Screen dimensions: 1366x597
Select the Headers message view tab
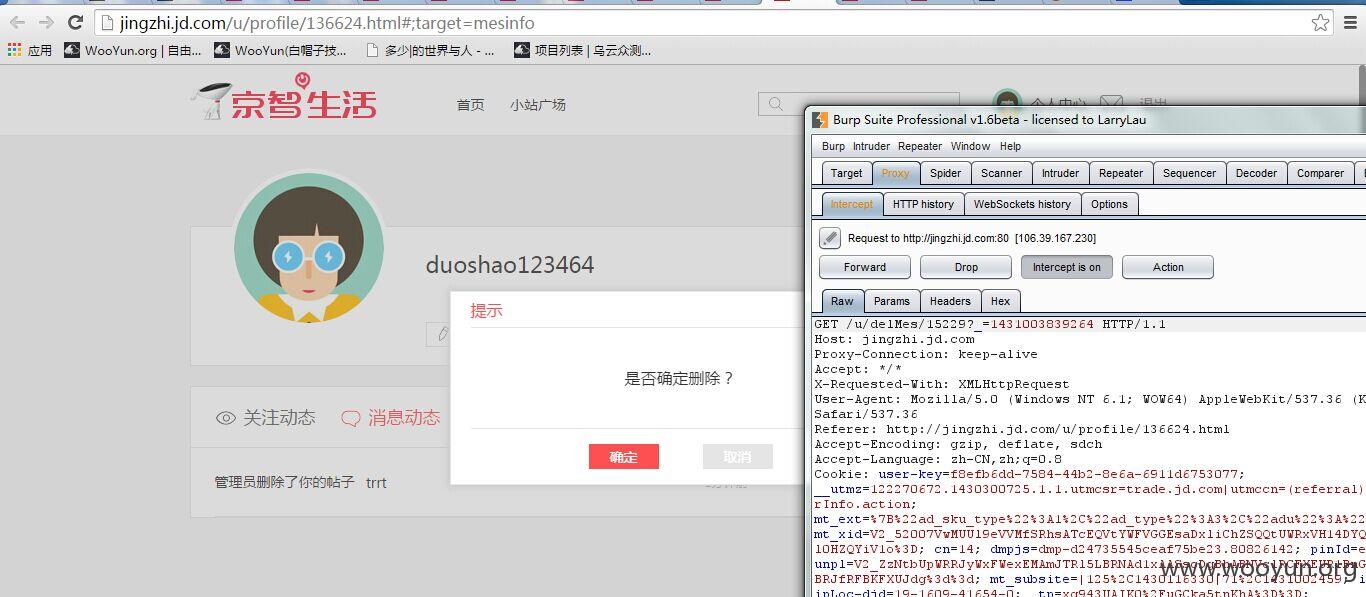point(950,301)
